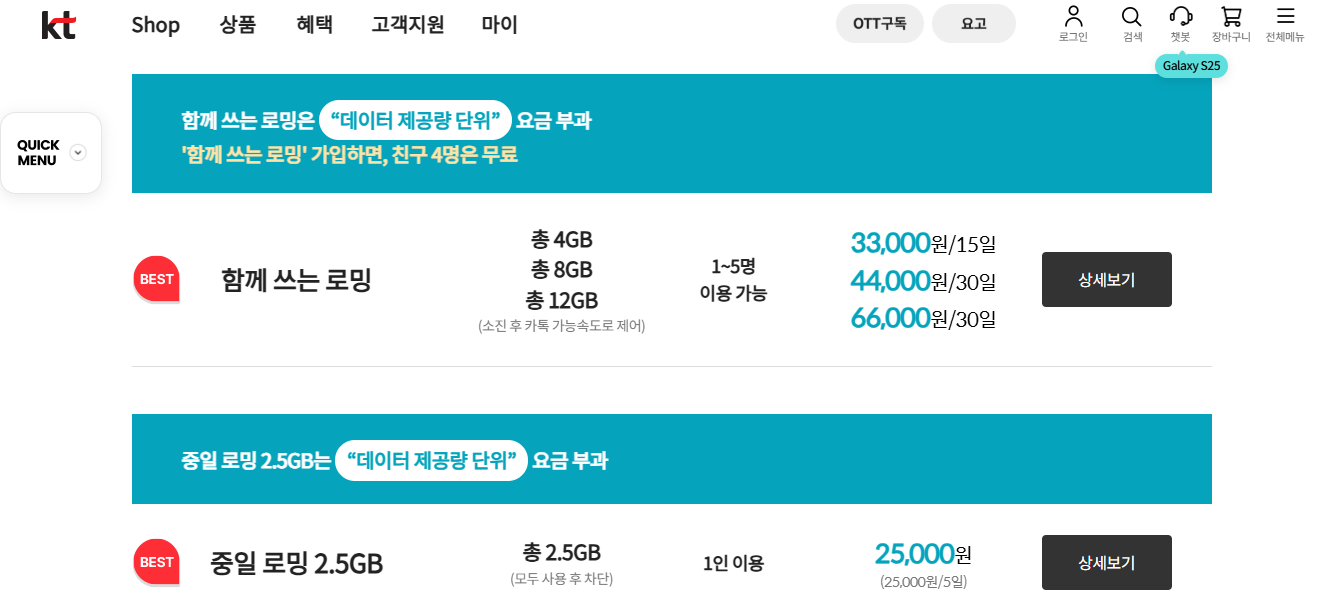The width and height of the screenshot is (1327, 604).
Task: Click the BEST badge on 중일 로밍 2.5GB
Action: (x=156, y=562)
